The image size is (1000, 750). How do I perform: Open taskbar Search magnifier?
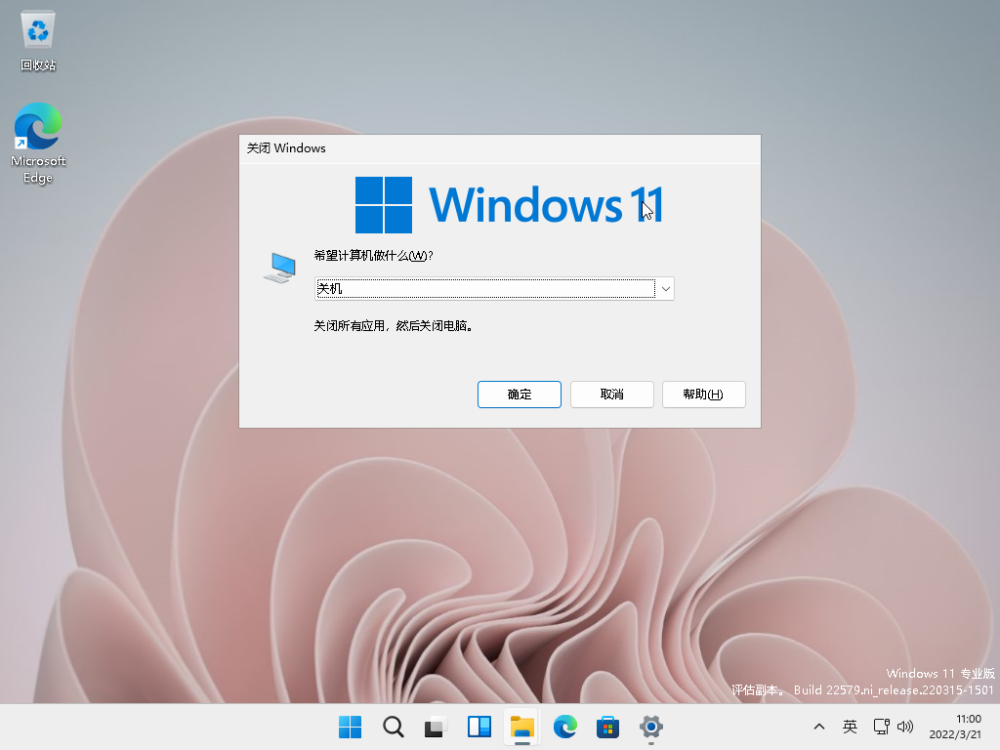(x=393, y=726)
